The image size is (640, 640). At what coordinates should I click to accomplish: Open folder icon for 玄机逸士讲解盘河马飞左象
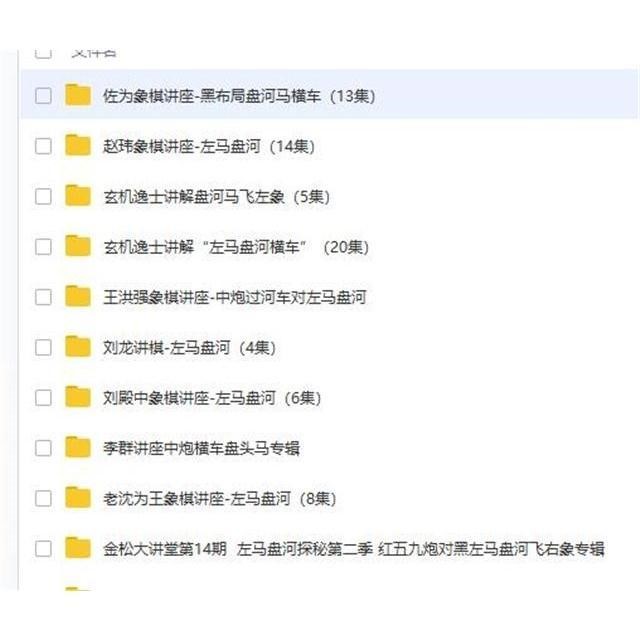(x=78, y=195)
